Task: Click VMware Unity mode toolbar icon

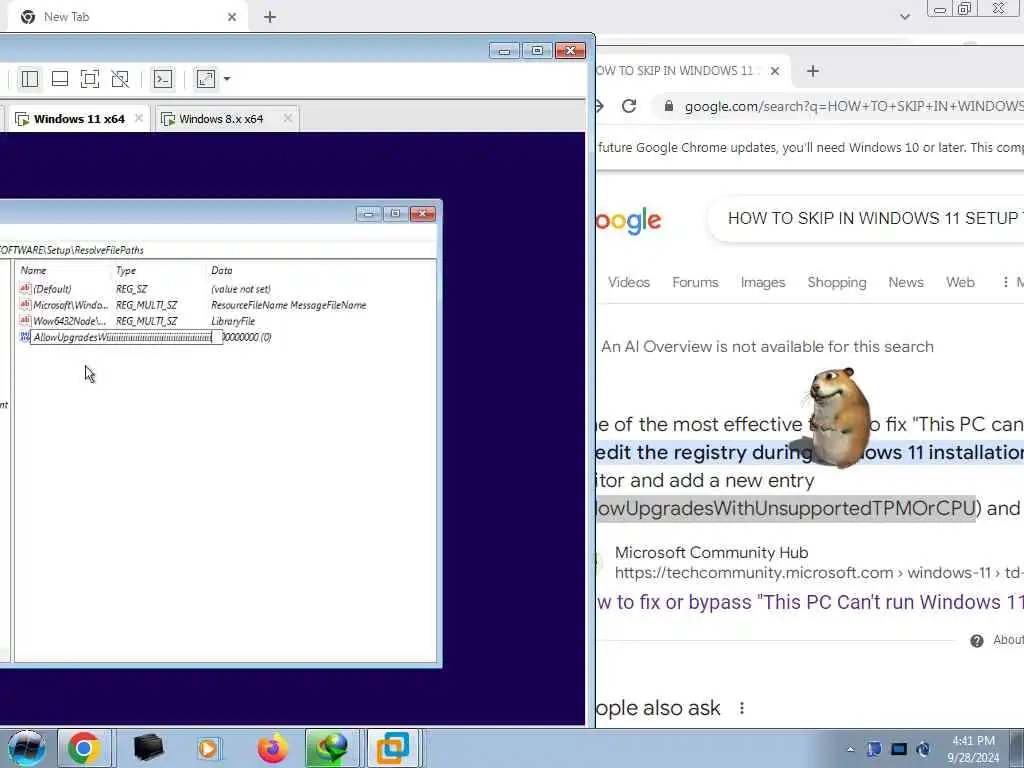Action: 120,79
